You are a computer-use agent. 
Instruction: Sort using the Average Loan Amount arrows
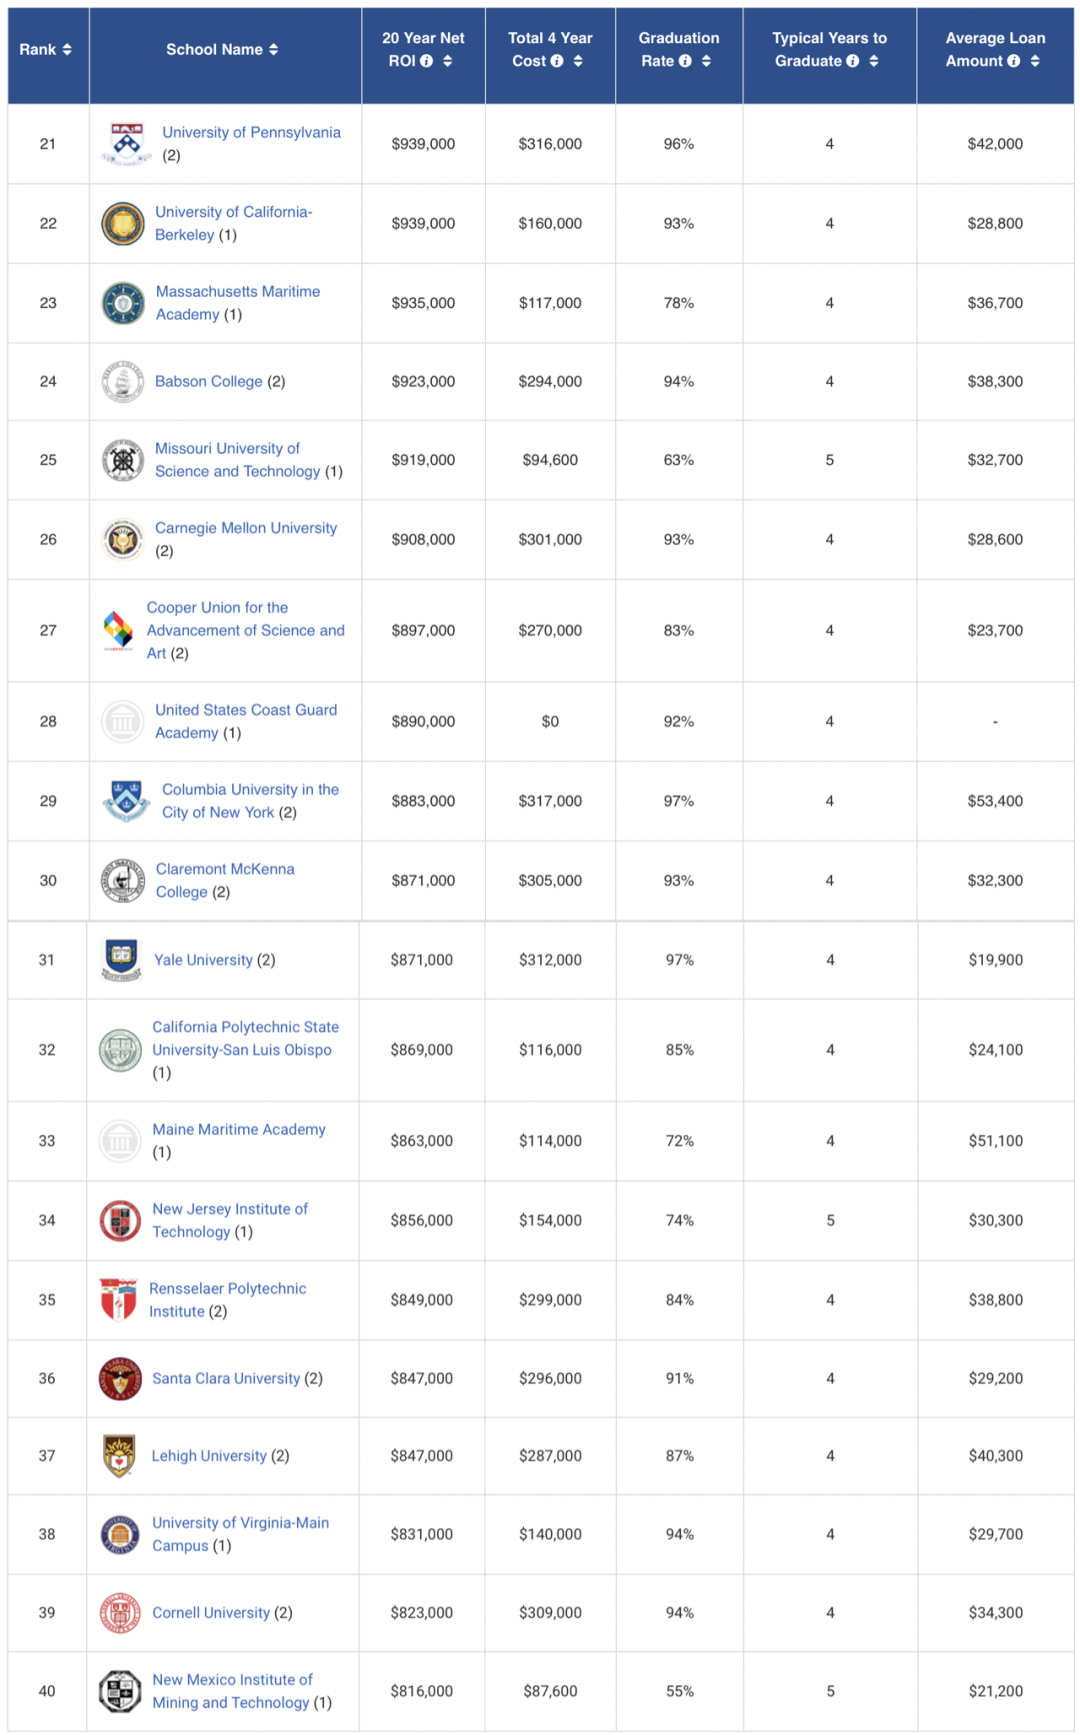pos(1035,61)
